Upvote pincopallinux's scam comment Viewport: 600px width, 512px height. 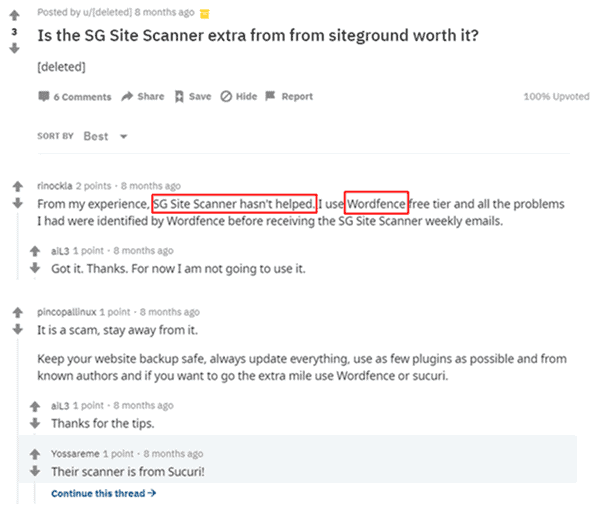click(18, 313)
